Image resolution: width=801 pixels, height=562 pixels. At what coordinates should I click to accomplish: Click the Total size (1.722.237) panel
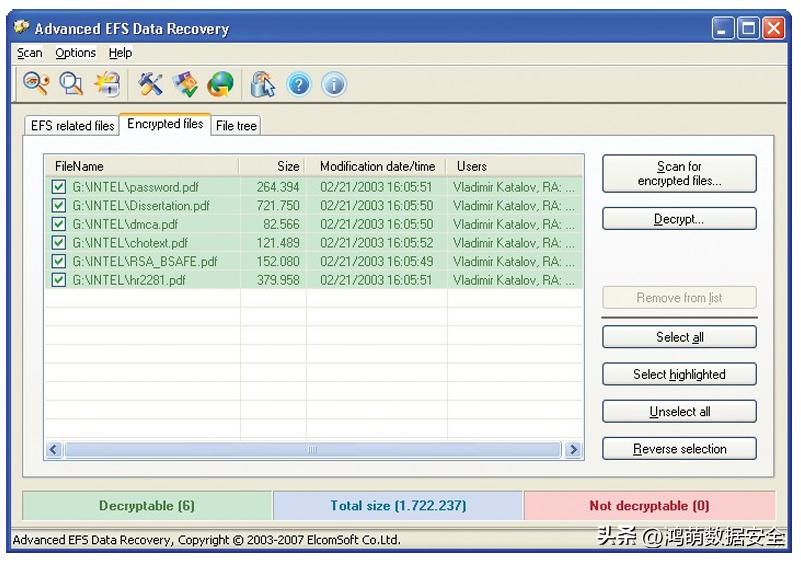pyautogui.click(x=398, y=506)
